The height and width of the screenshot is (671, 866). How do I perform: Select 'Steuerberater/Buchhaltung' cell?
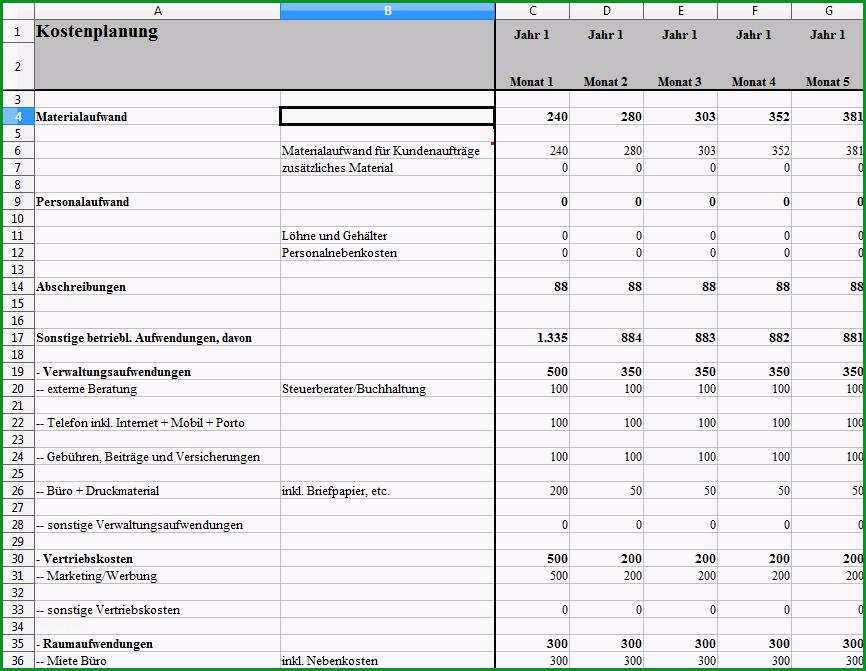click(x=387, y=389)
